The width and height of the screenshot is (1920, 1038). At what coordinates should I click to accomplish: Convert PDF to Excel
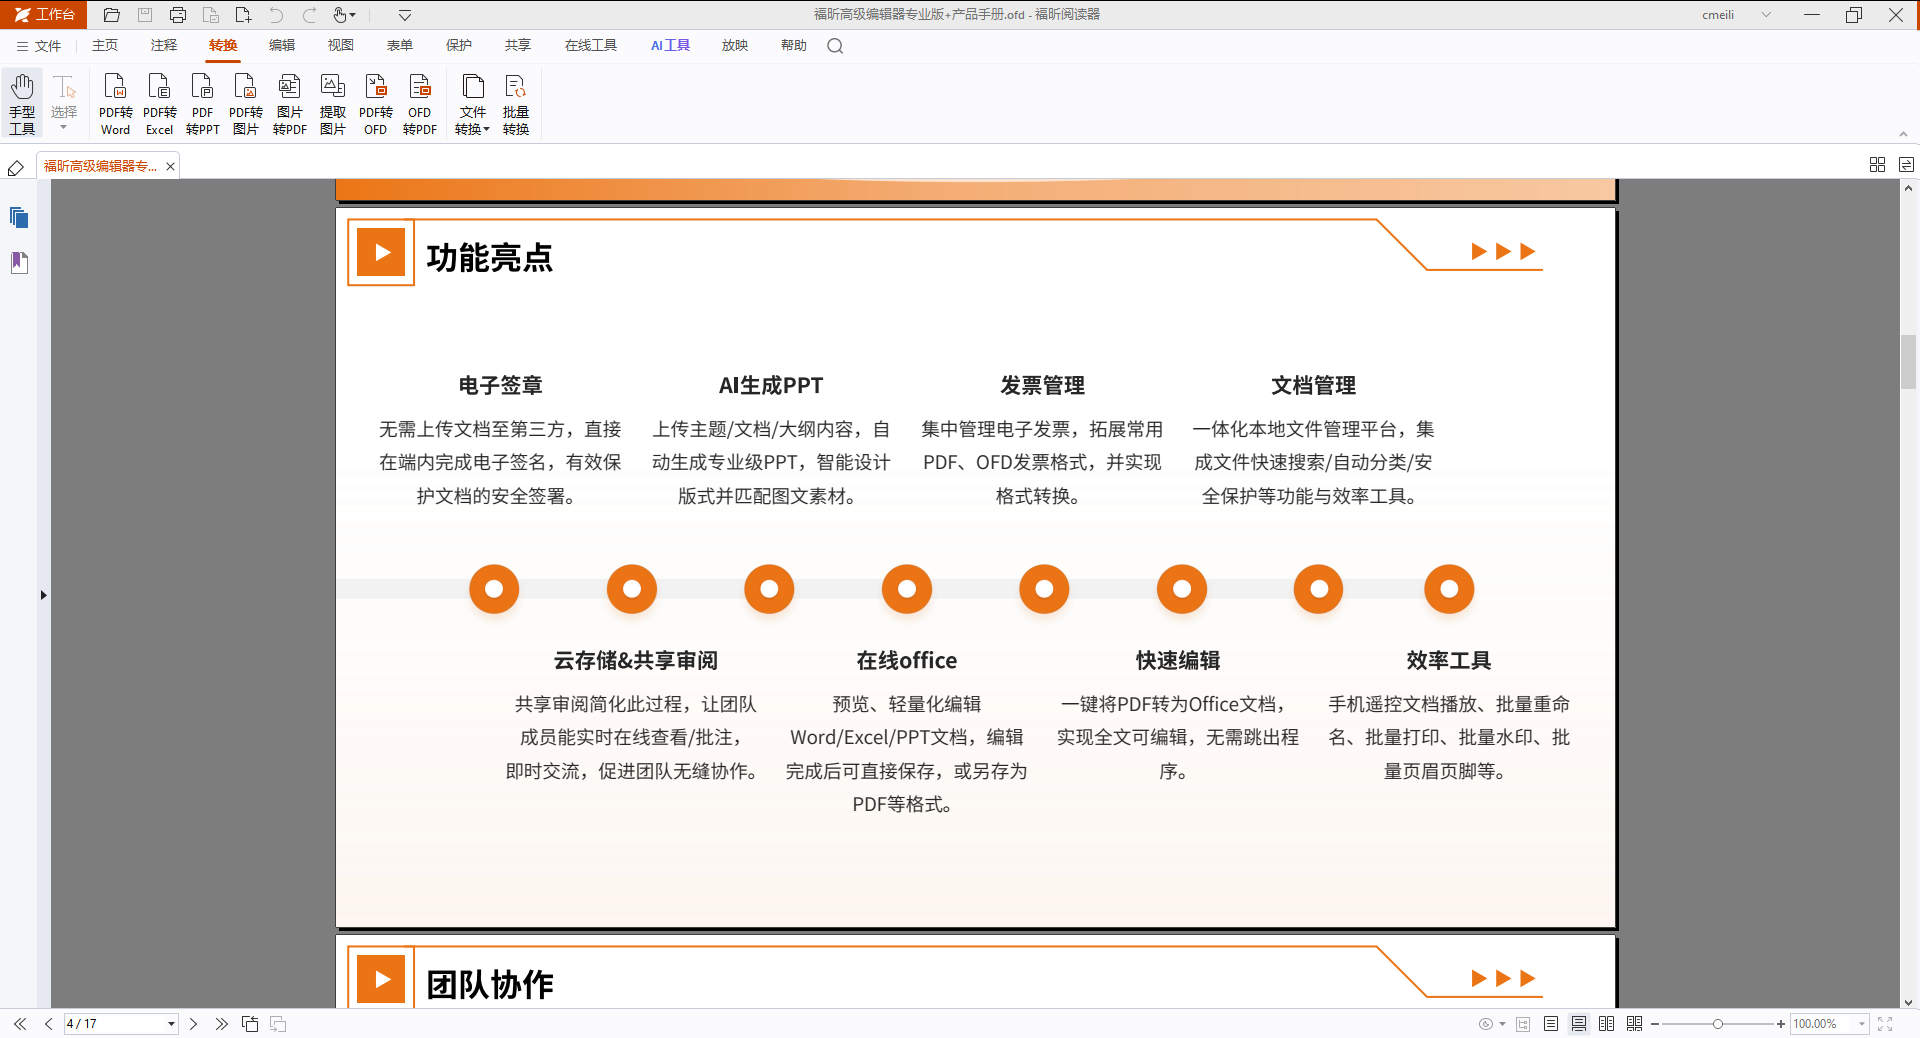coord(160,104)
